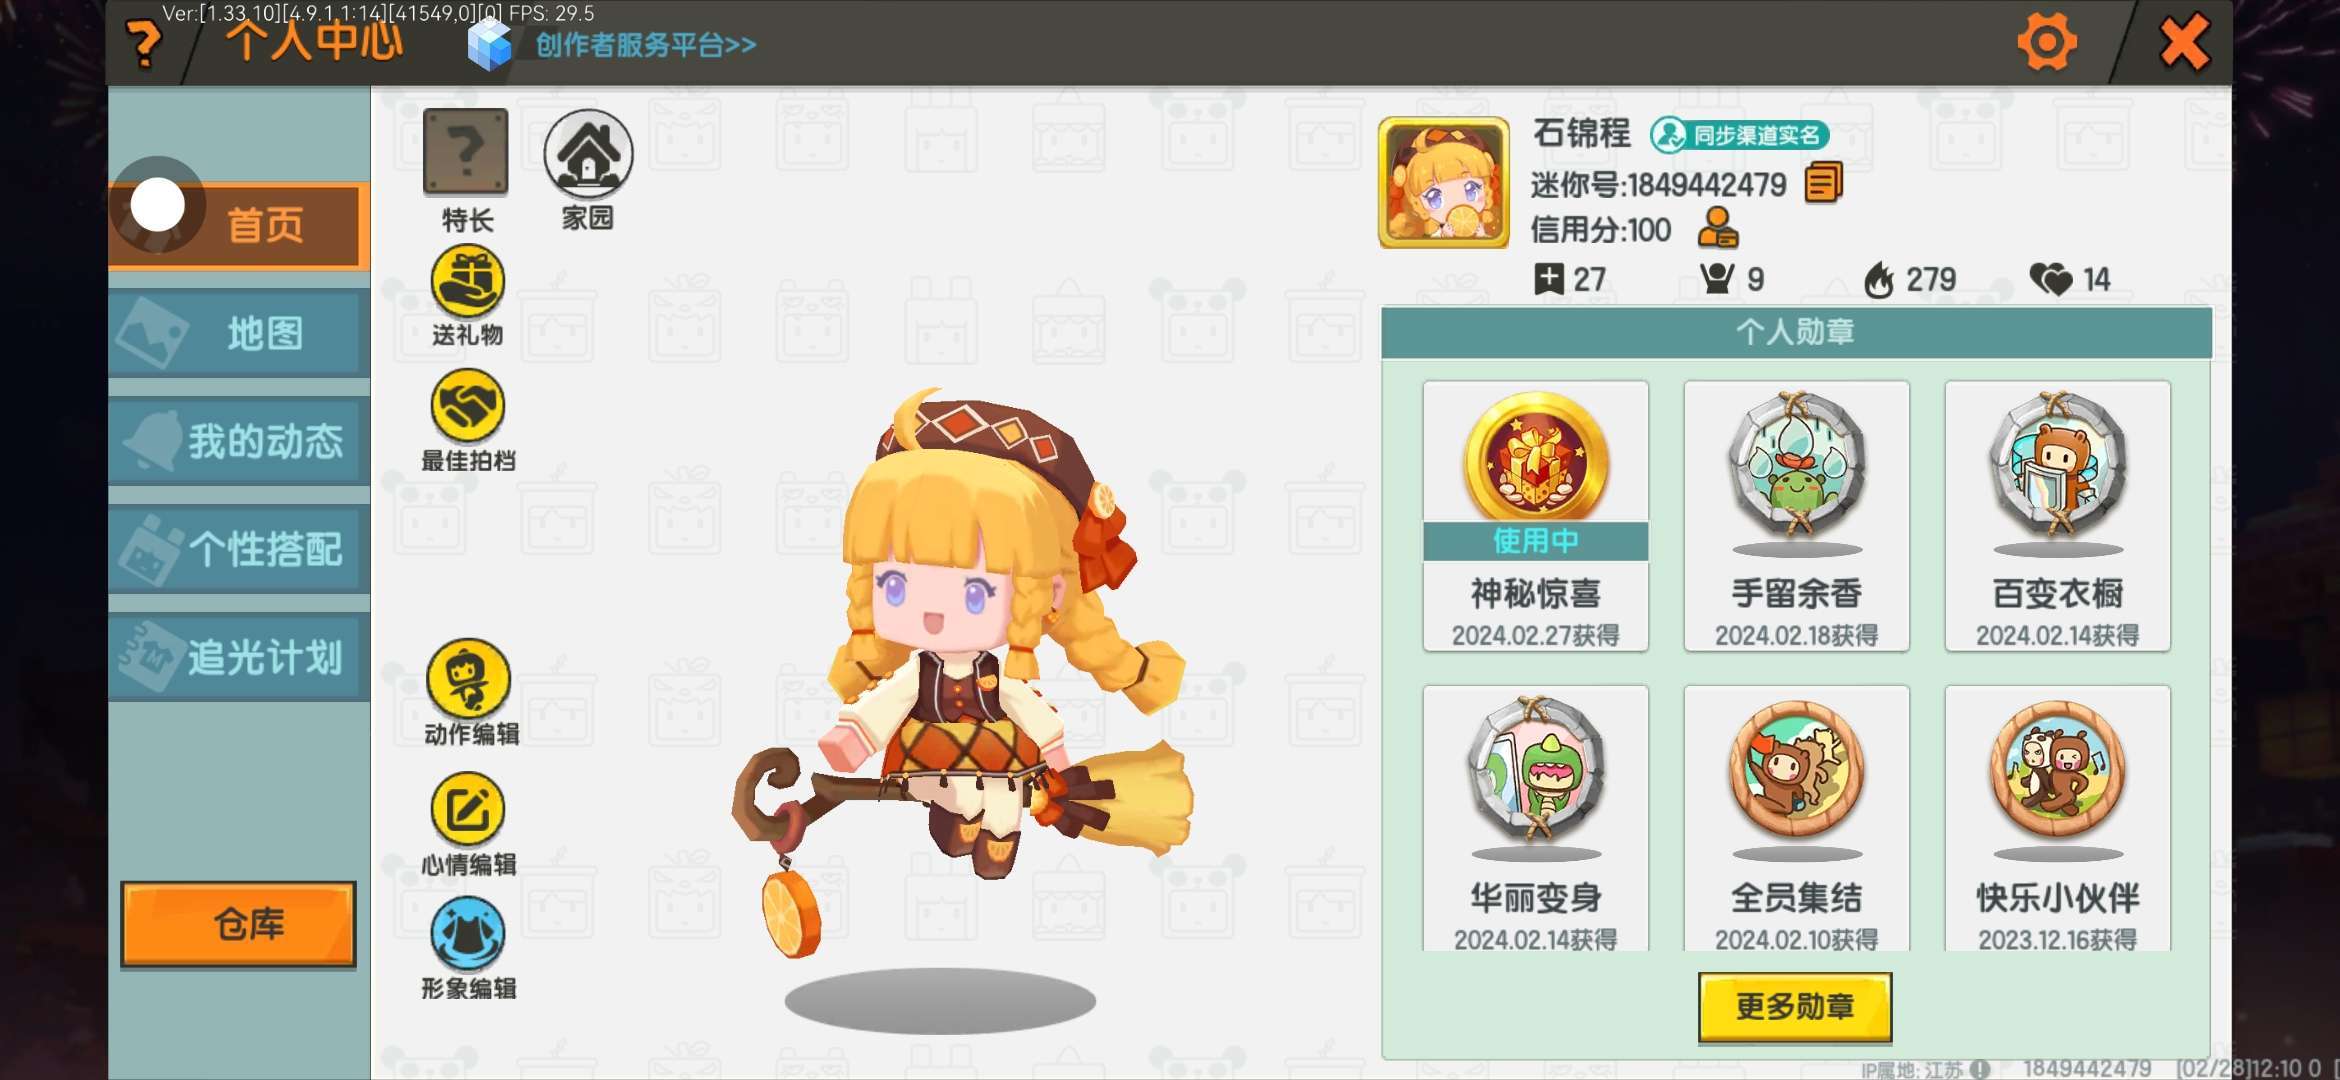Image resolution: width=2340 pixels, height=1080 pixels.
Task: Click the help question mark icon
Action: 145,44
